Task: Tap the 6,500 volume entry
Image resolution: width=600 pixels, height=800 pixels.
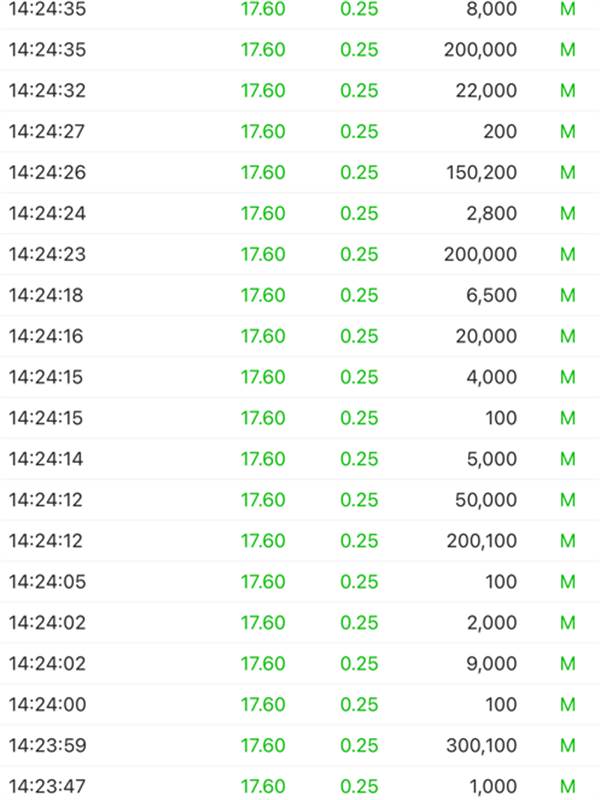Action: tap(491, 296)
